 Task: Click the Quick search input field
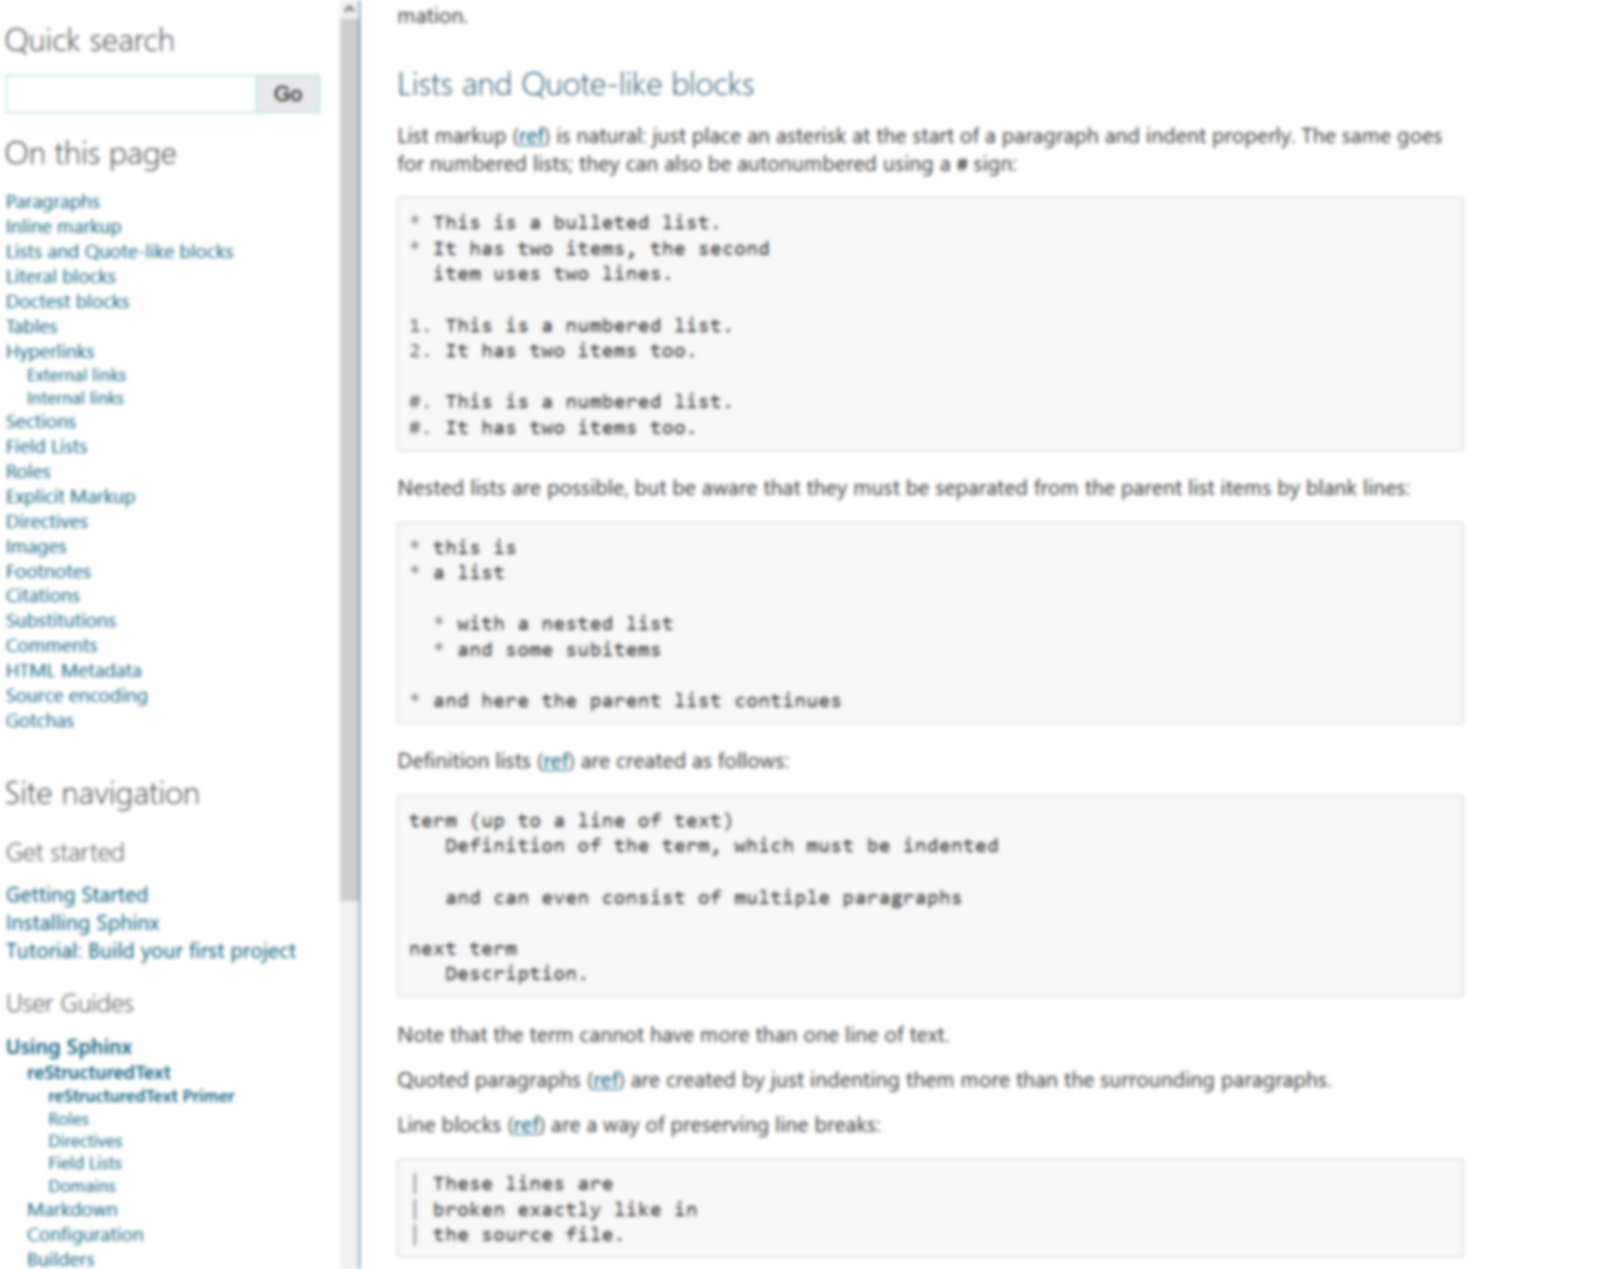click(x=130, y=94)
